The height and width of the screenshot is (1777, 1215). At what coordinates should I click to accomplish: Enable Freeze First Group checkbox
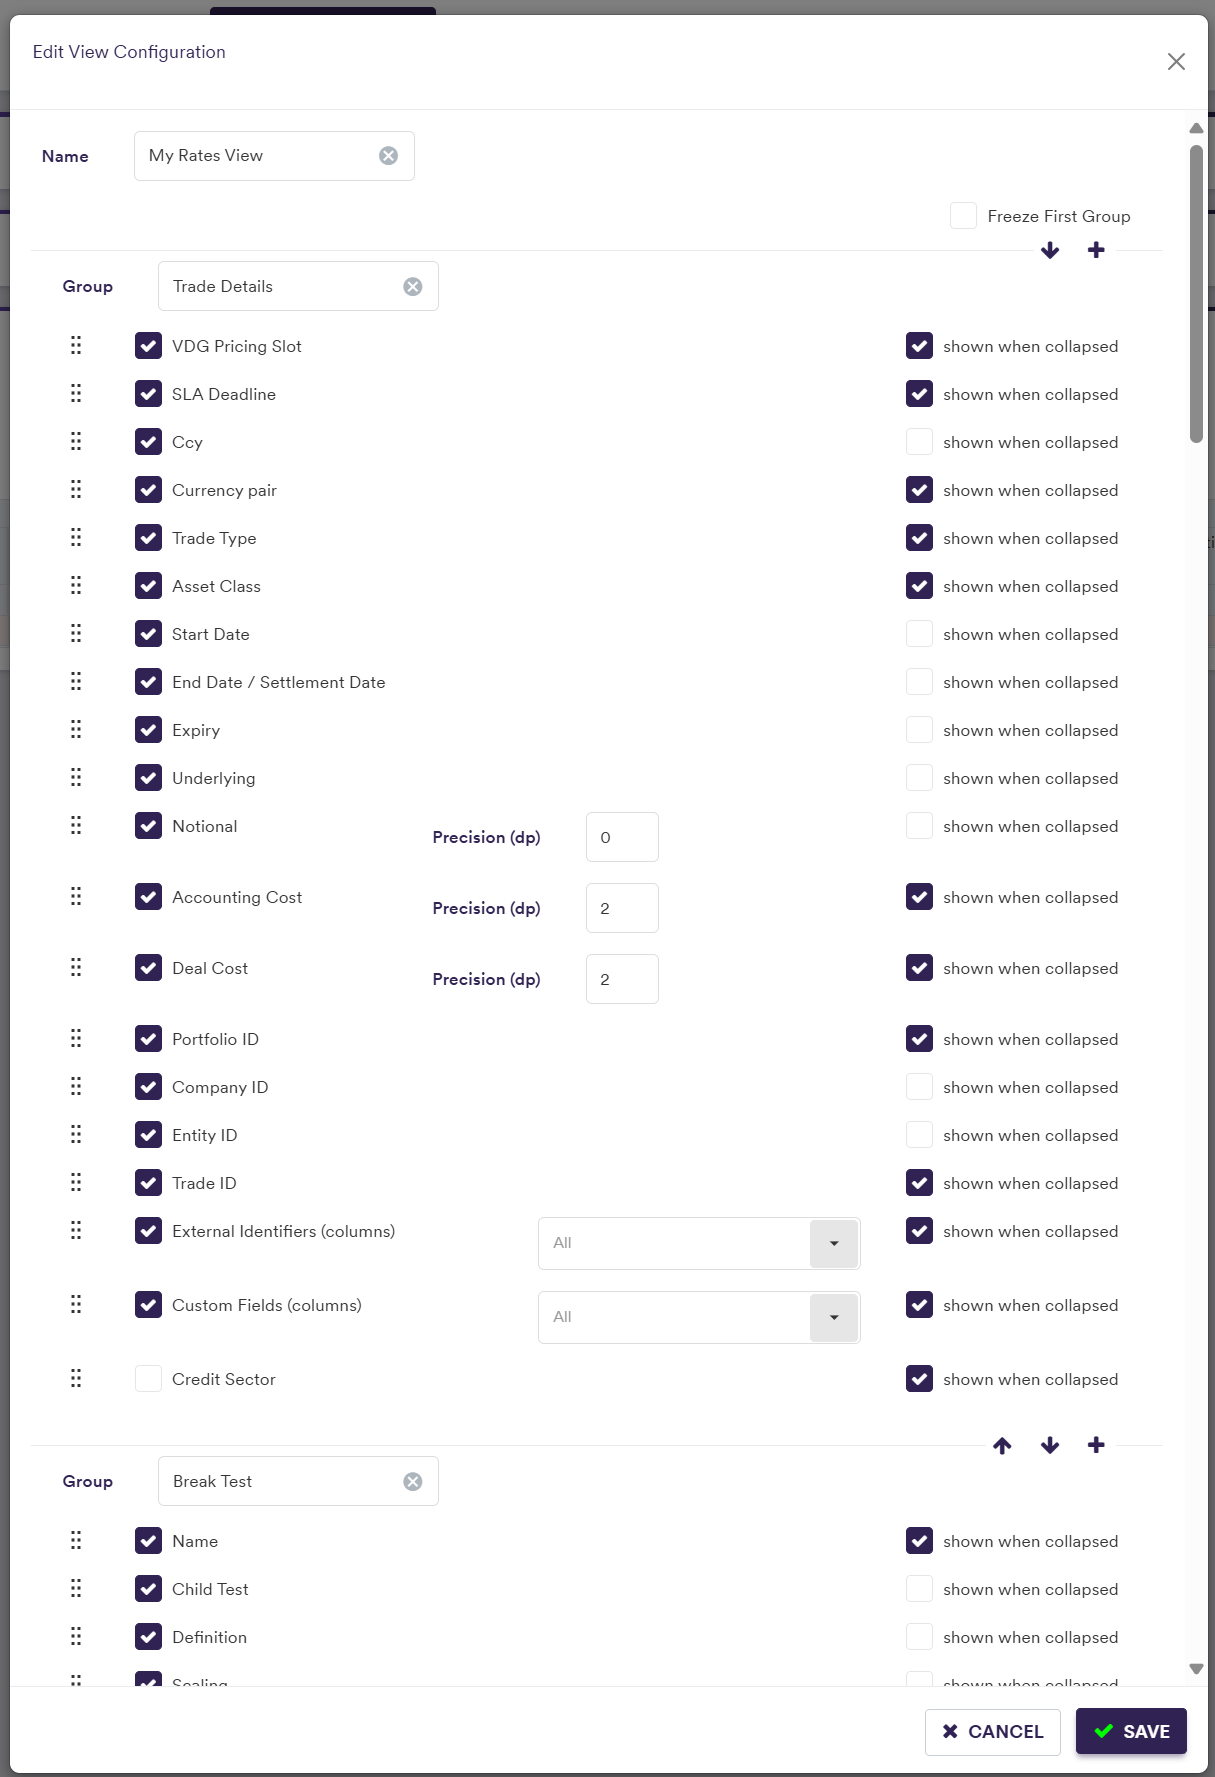point(963,216)
